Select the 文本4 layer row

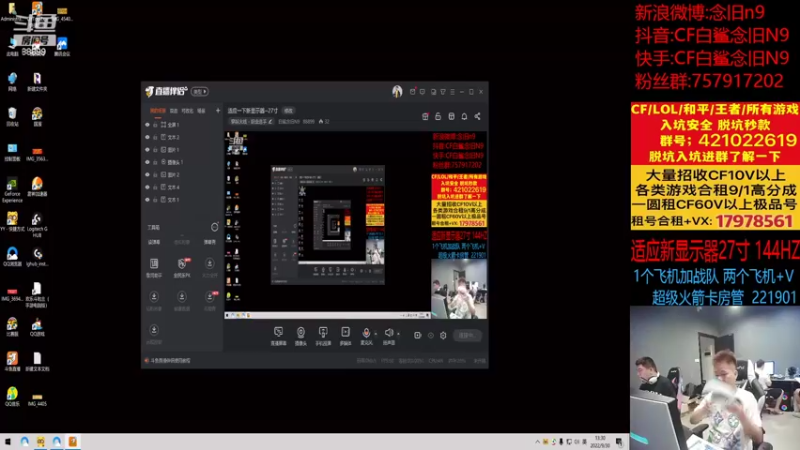(182, 187)
